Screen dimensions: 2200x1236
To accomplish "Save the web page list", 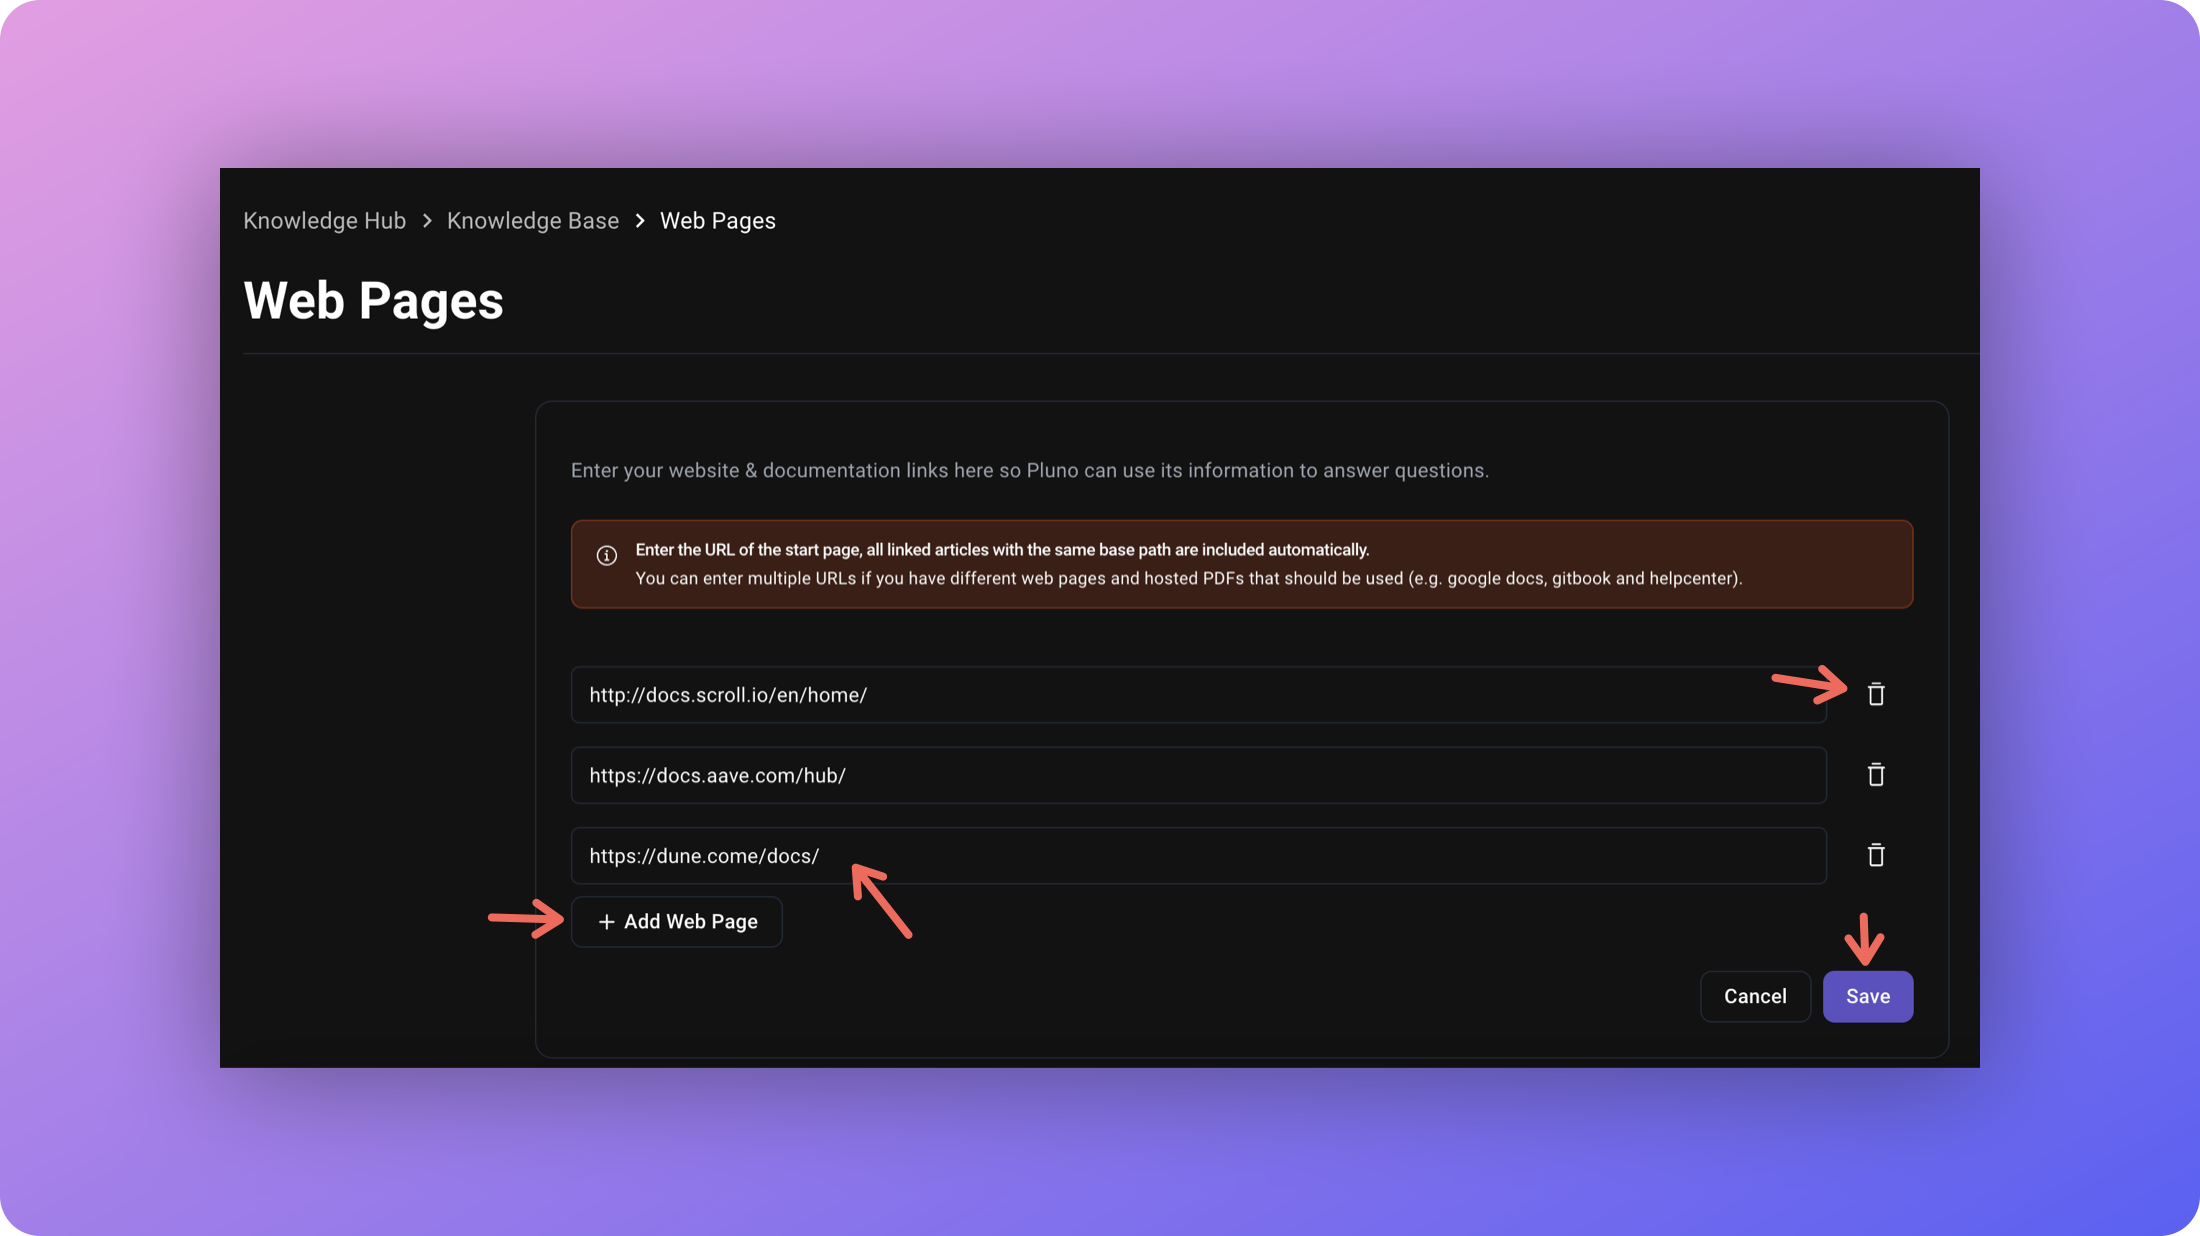I will (1867, 996).
